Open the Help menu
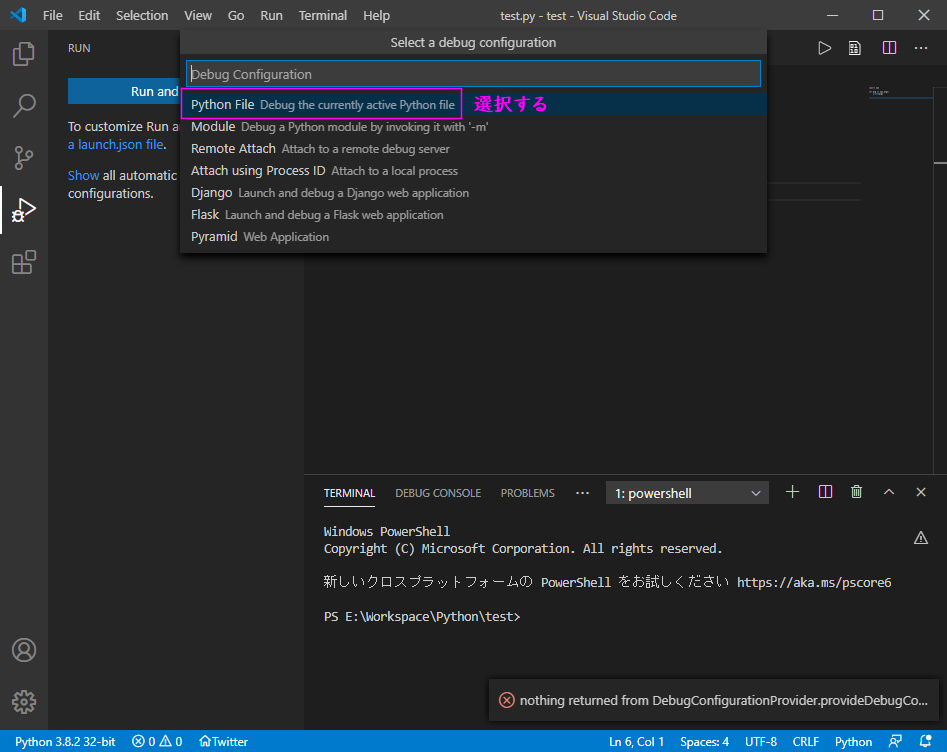947x752 pixels. tap(376, 16)
